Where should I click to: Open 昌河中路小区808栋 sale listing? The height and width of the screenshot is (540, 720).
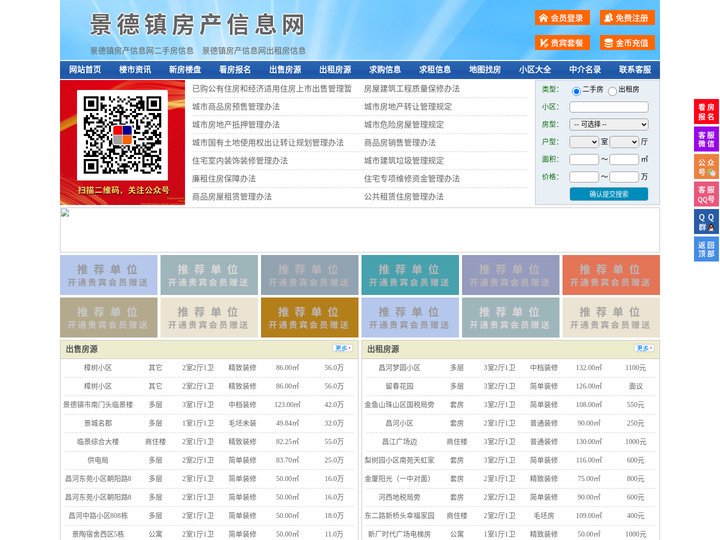(98, 515)
